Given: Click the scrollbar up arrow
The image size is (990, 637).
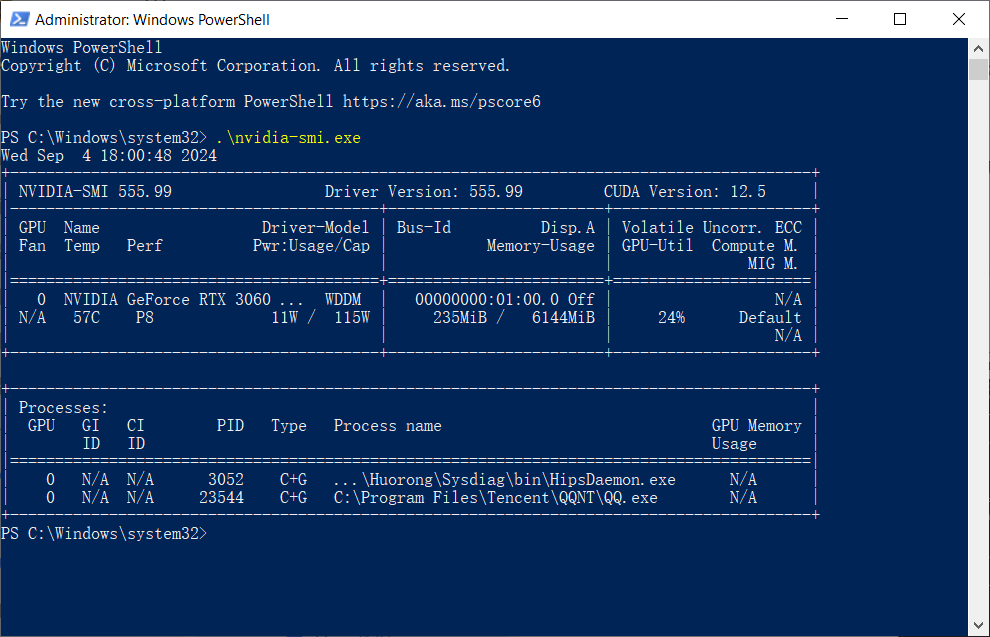Looking at the screenshot, I should (978, 48).
